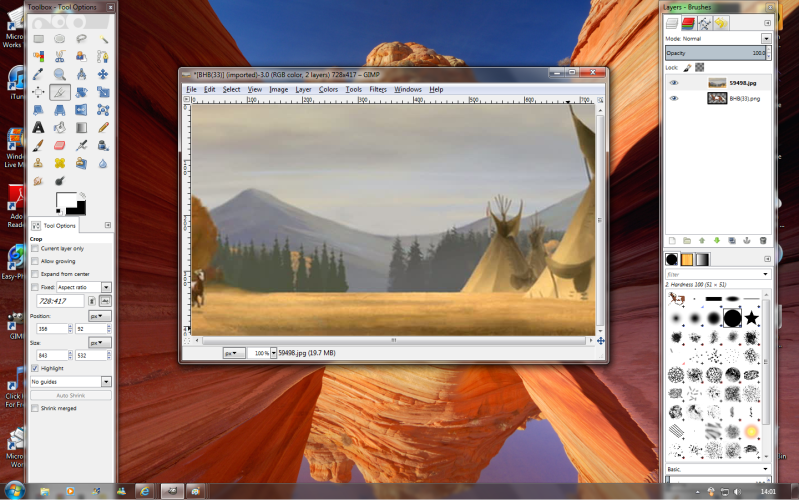Screen dimensions: 799x504
Task: Open the Size unit px dropdown
Action: [x=99, y=343]
